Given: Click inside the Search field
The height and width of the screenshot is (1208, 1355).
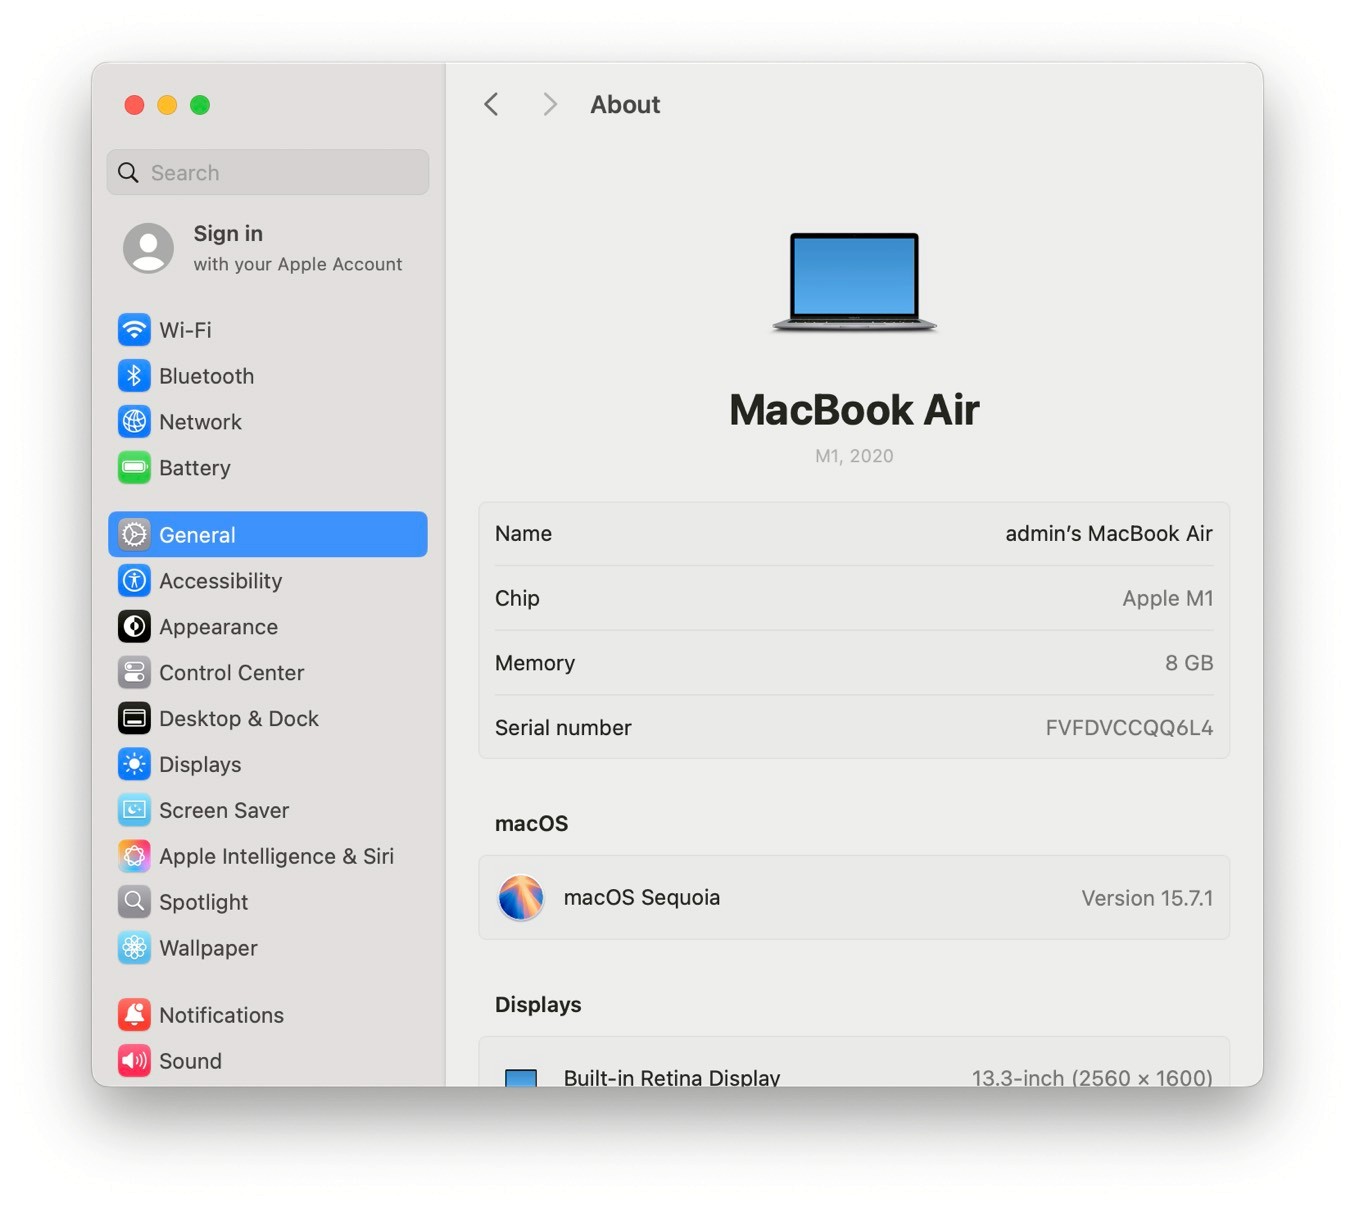Looking at the screenshot, I should coord(267,172).
